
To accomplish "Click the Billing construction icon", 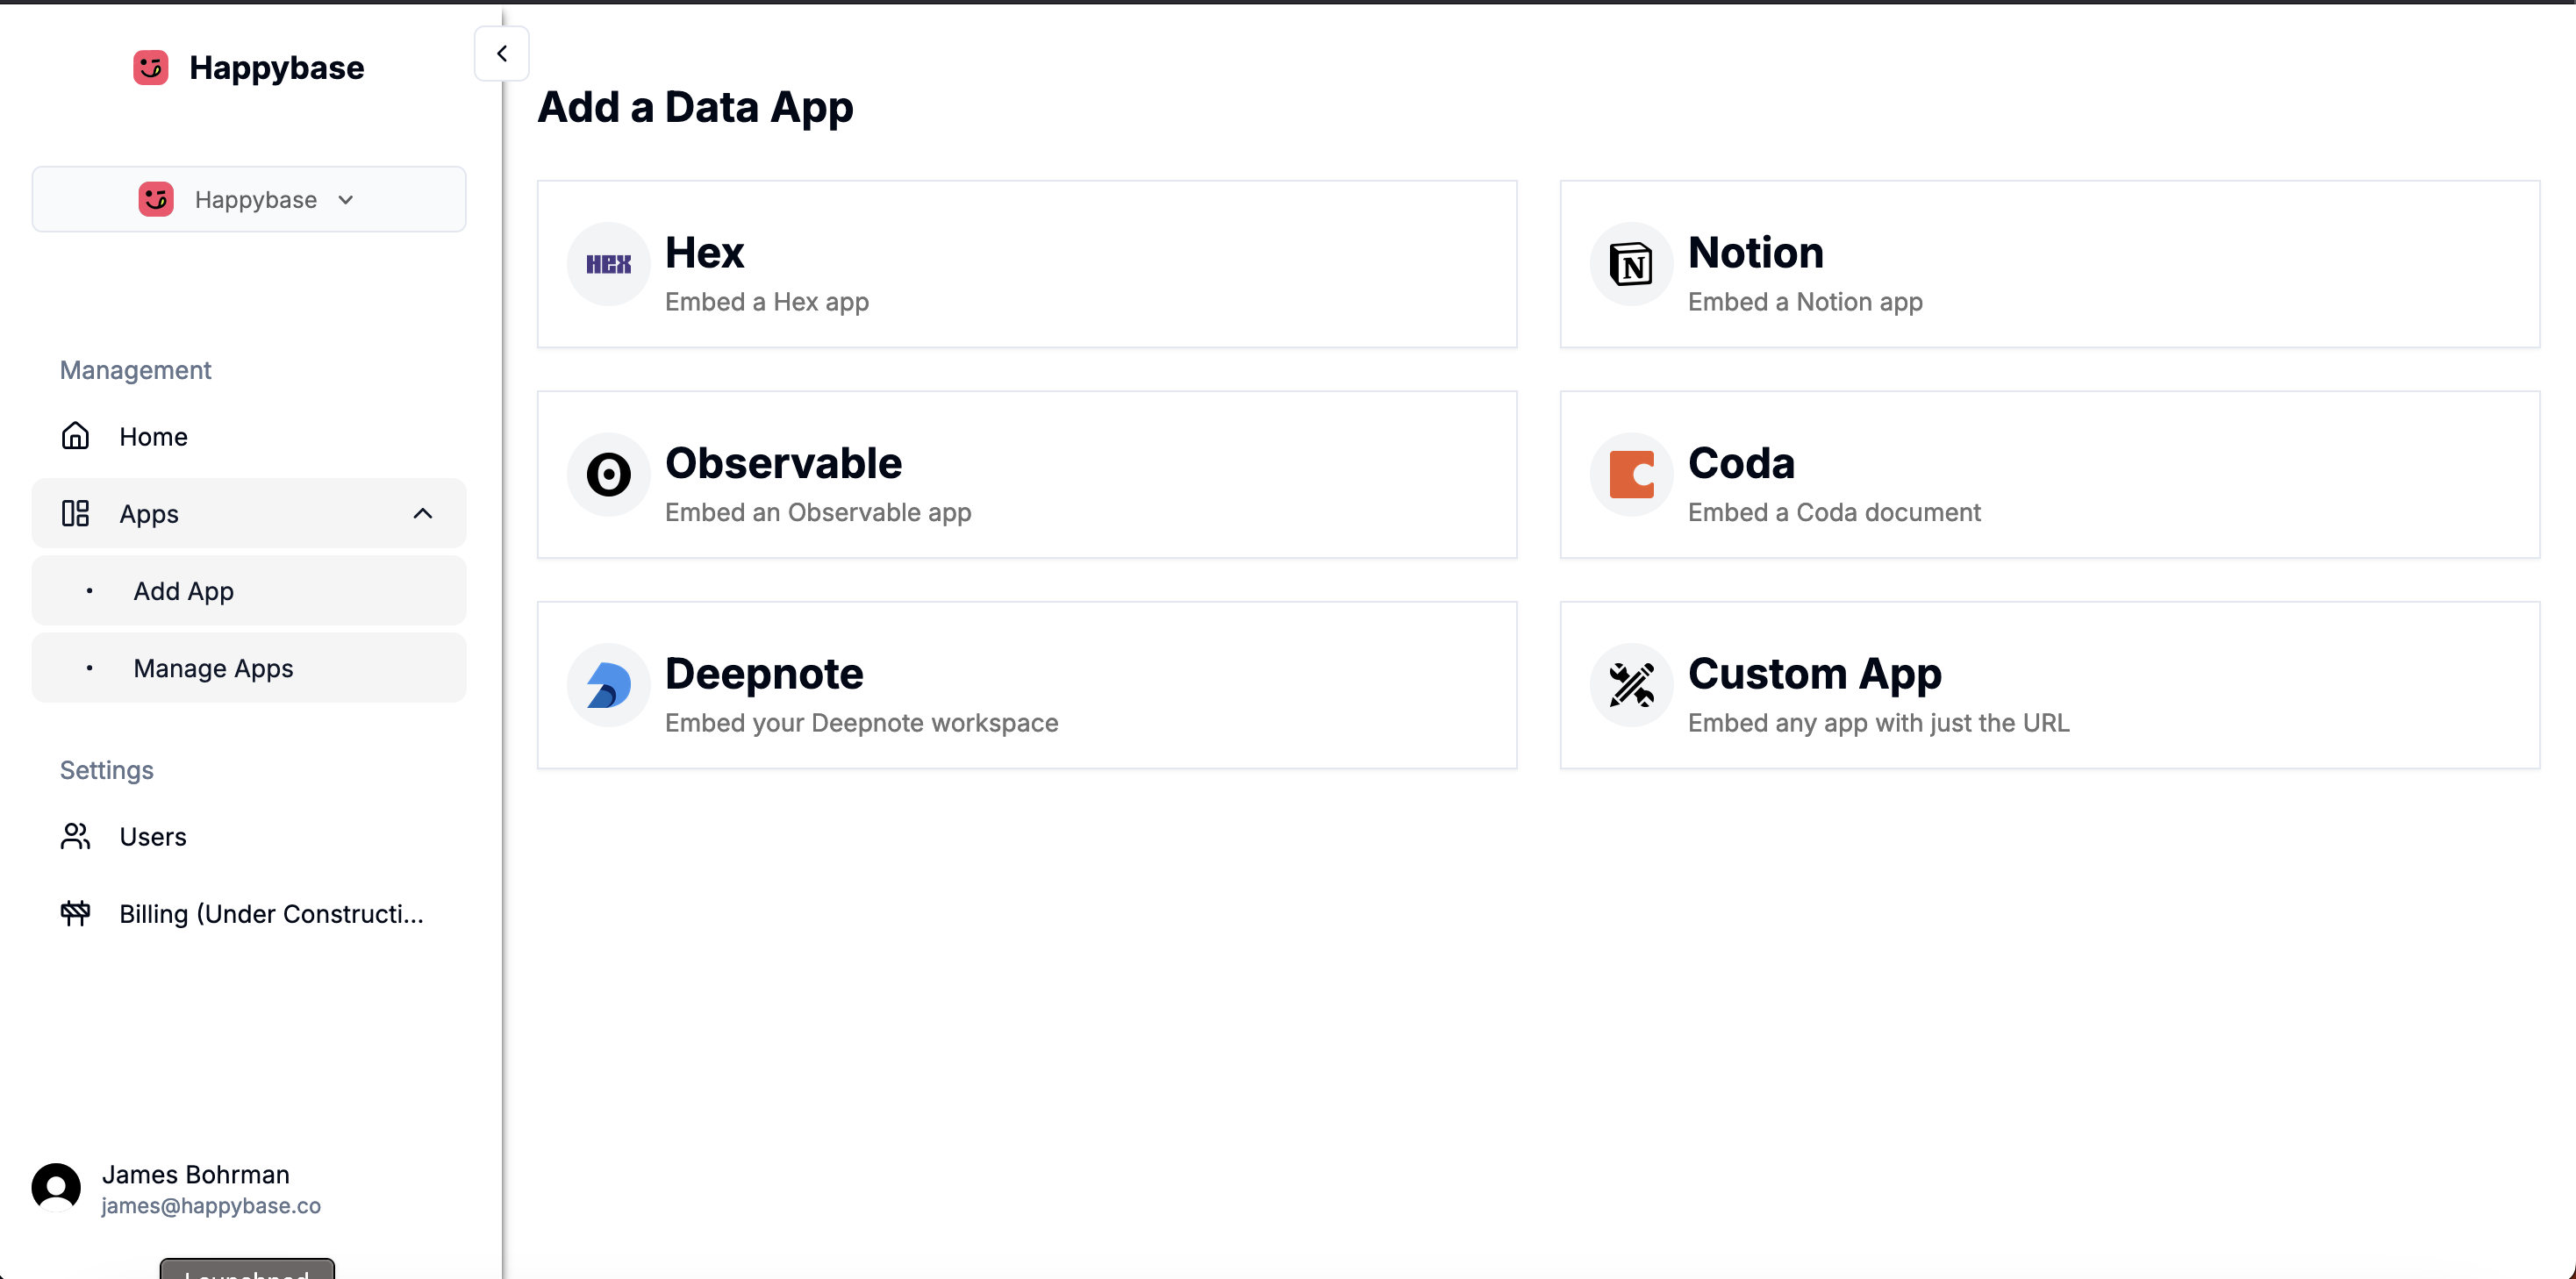I will coord(75,913).
